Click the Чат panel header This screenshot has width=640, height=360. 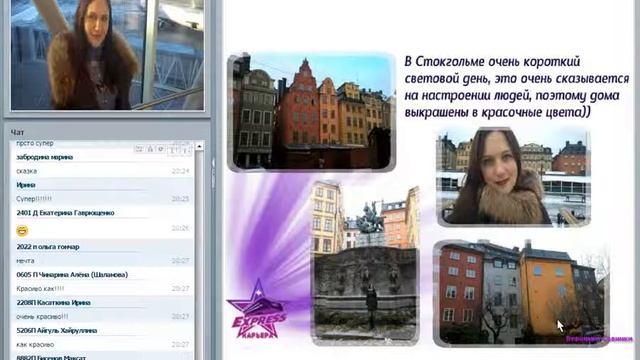pyautogui.click(x=18, y=132)
